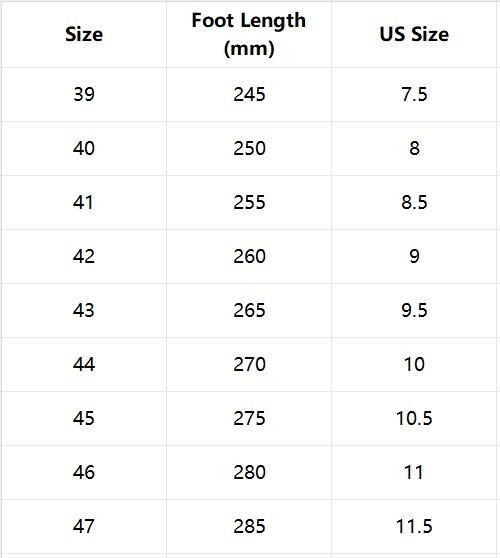Click the foot length 280 cell
500x558 pixels.
point(249,473)
